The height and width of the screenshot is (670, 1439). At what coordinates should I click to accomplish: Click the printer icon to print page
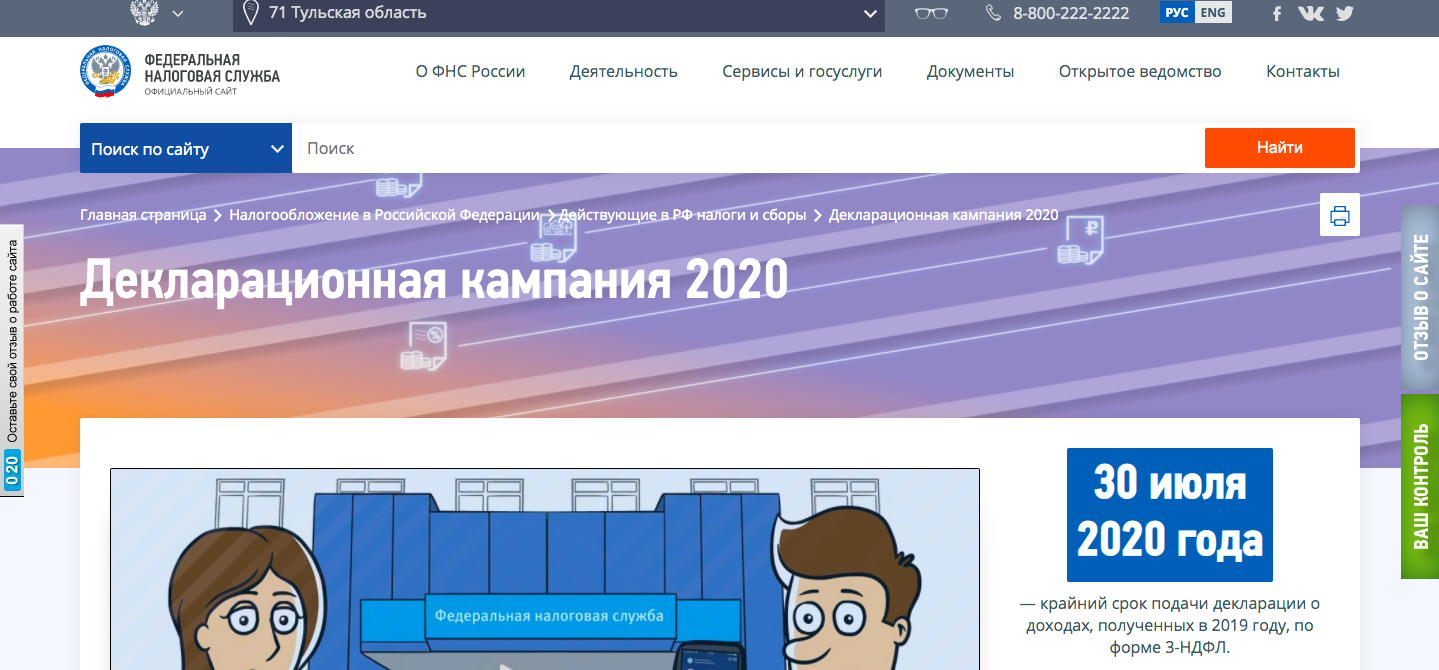[1339, 215]
